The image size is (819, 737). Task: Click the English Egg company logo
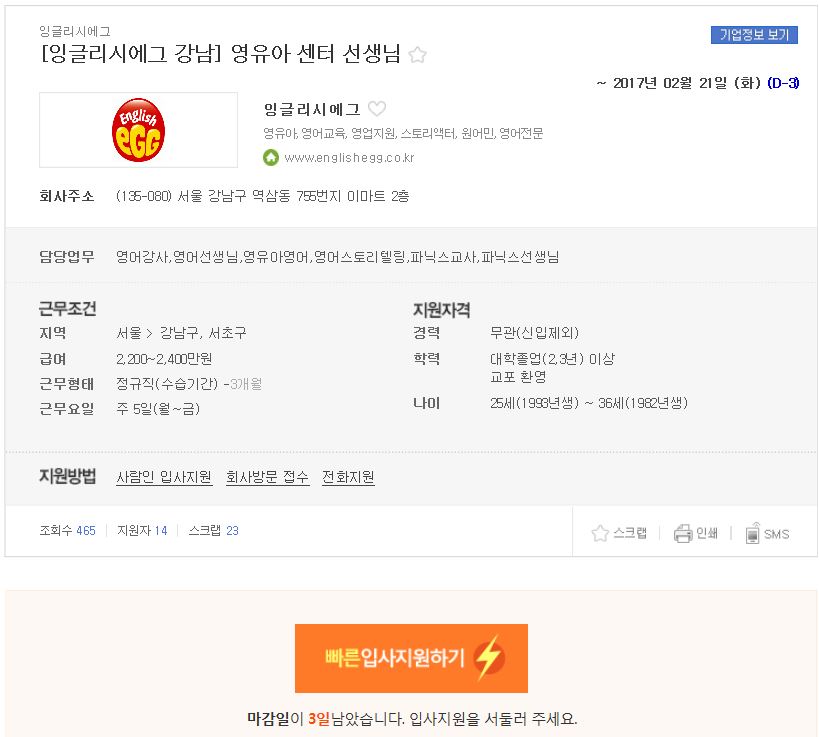138,130
